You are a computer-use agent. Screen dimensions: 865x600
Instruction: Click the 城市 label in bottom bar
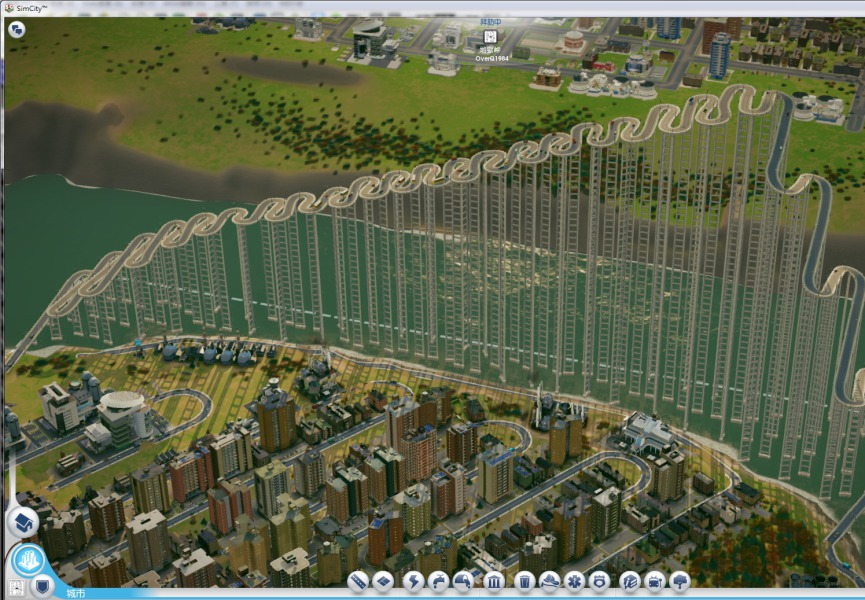click(76, 593)
